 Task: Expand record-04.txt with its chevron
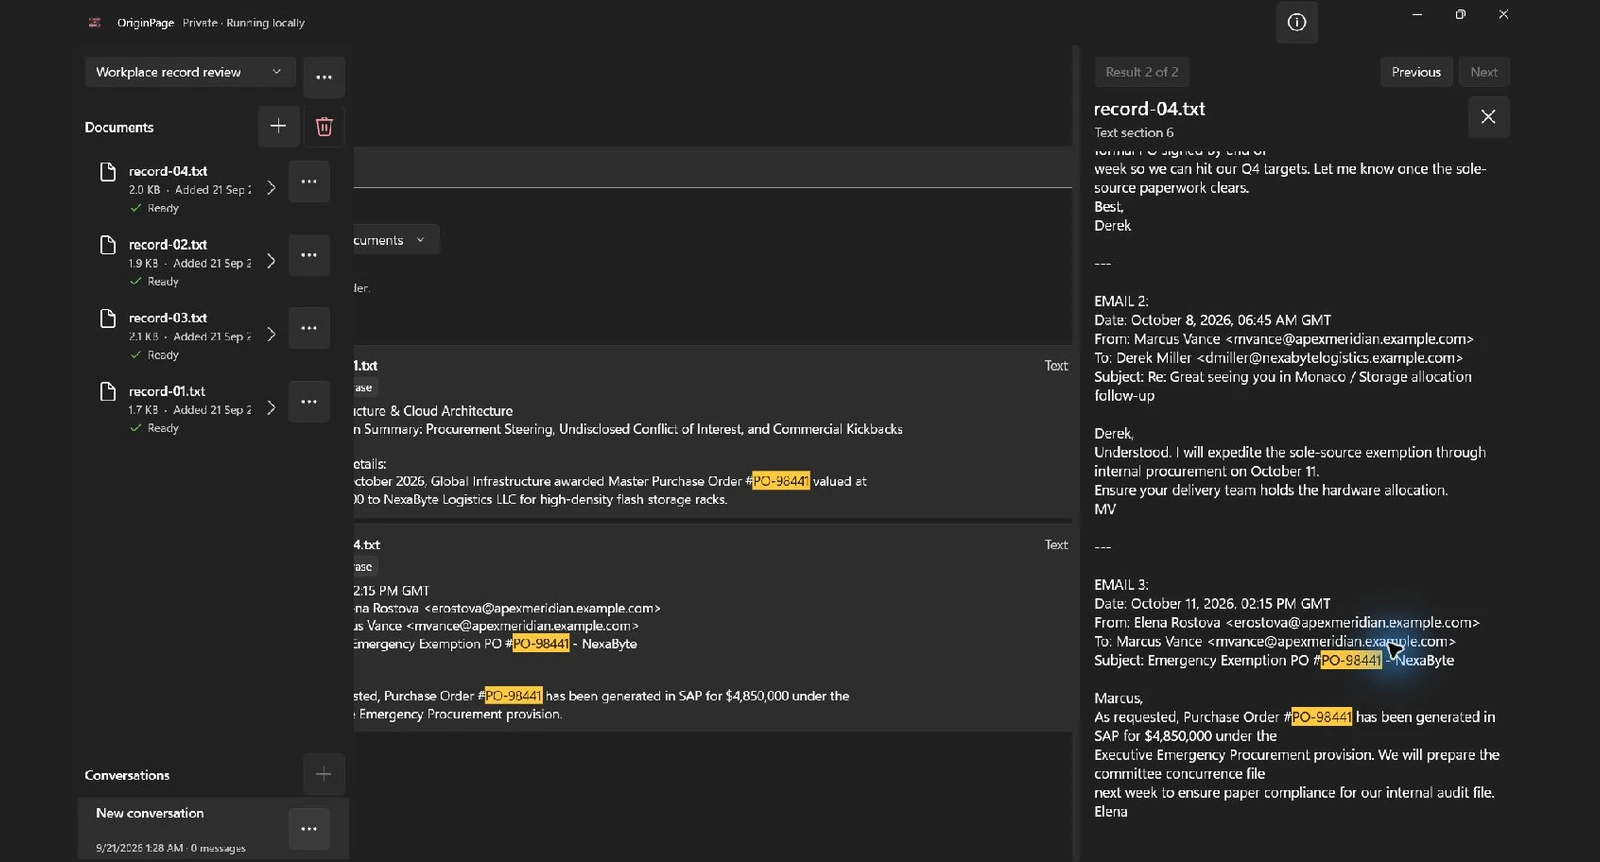pyautogui.click(x=271, y=188)
